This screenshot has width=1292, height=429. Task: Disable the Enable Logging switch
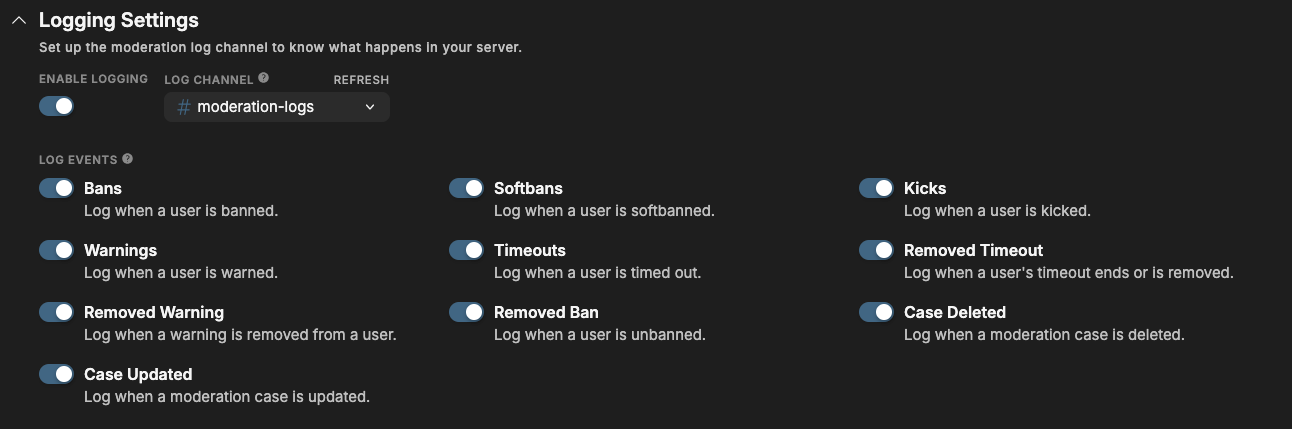(x=57, y=106)
